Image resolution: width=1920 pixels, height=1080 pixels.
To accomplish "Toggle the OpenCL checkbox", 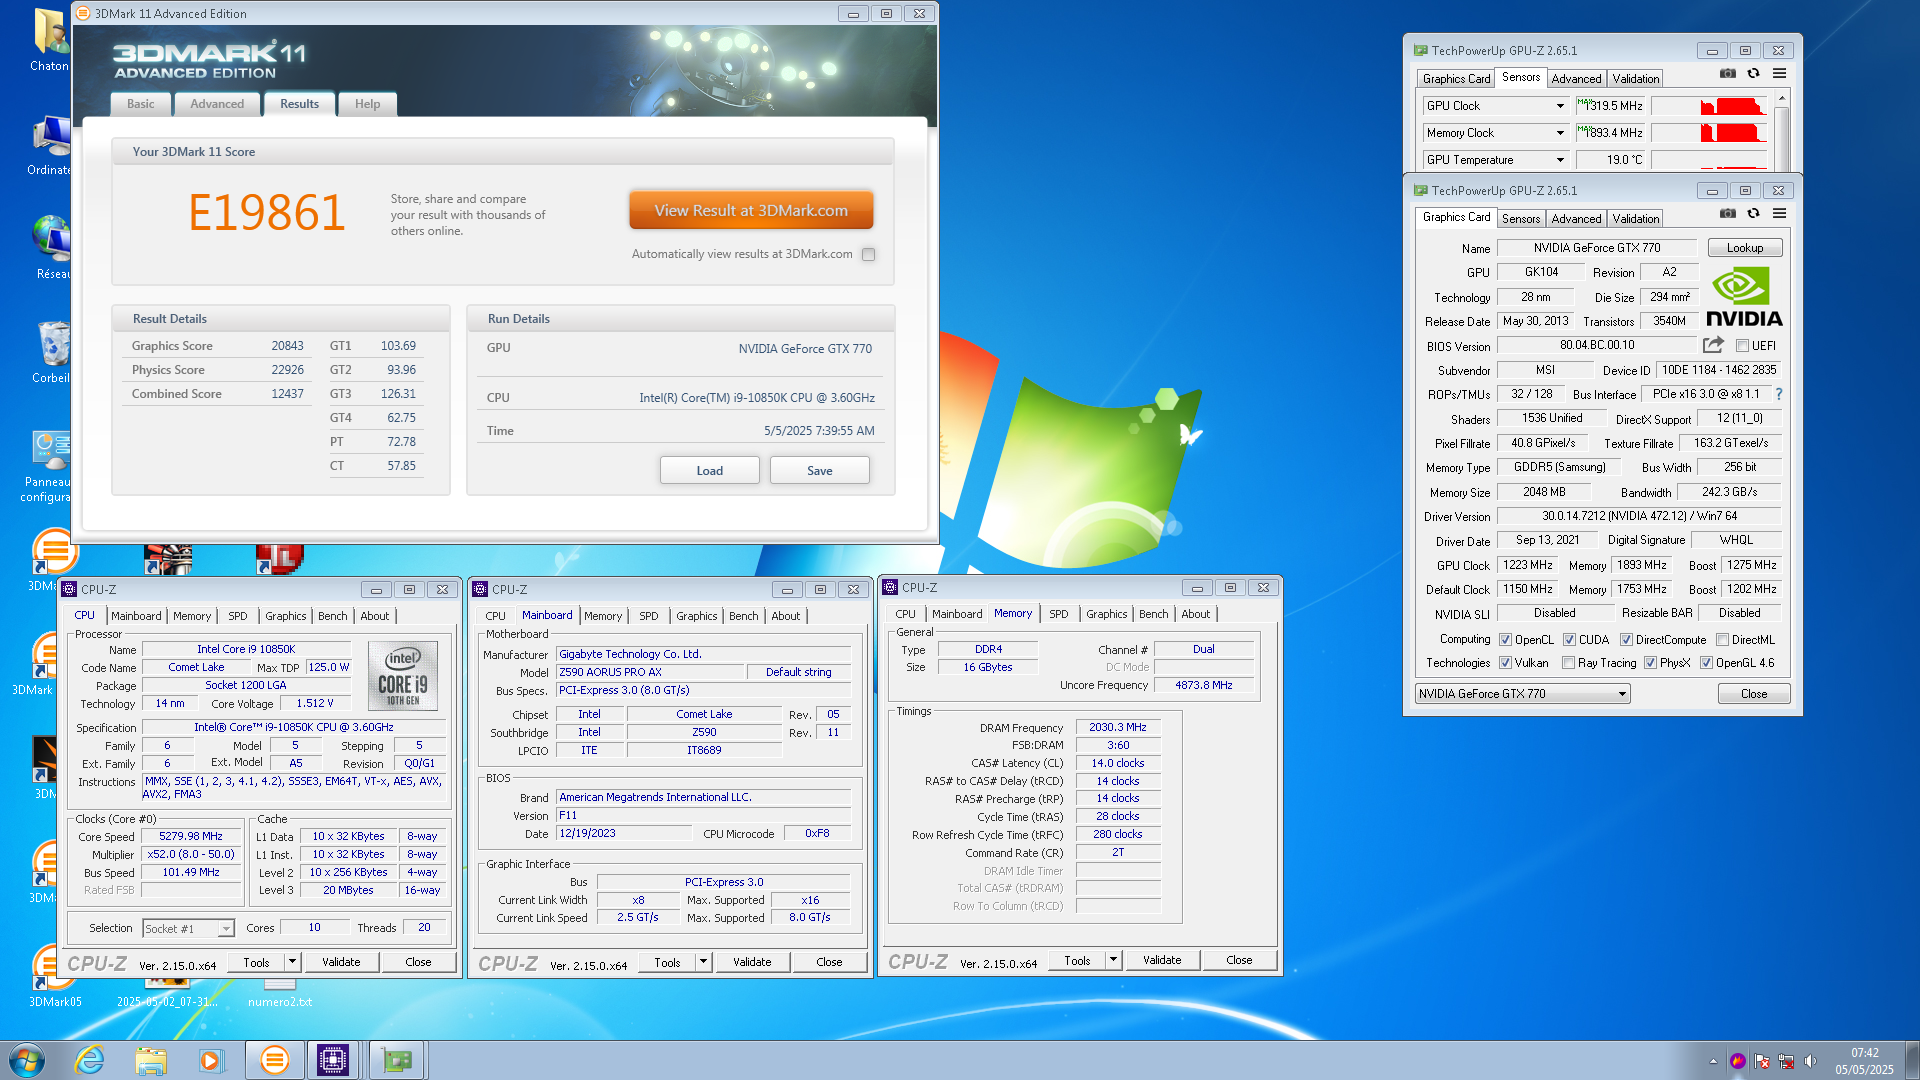I will click(x=1506, y=640).
